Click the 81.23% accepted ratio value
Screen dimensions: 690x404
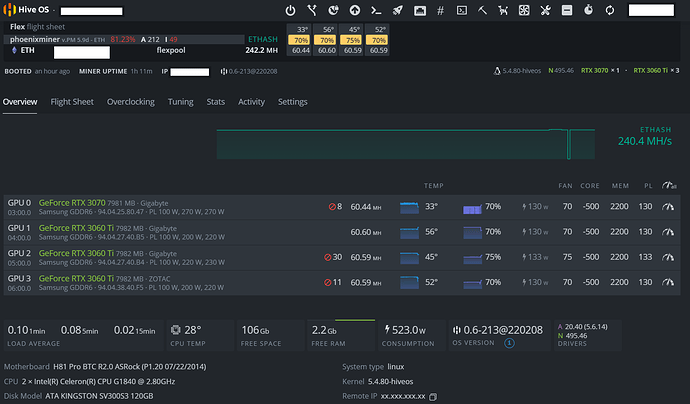coord(123,39)
